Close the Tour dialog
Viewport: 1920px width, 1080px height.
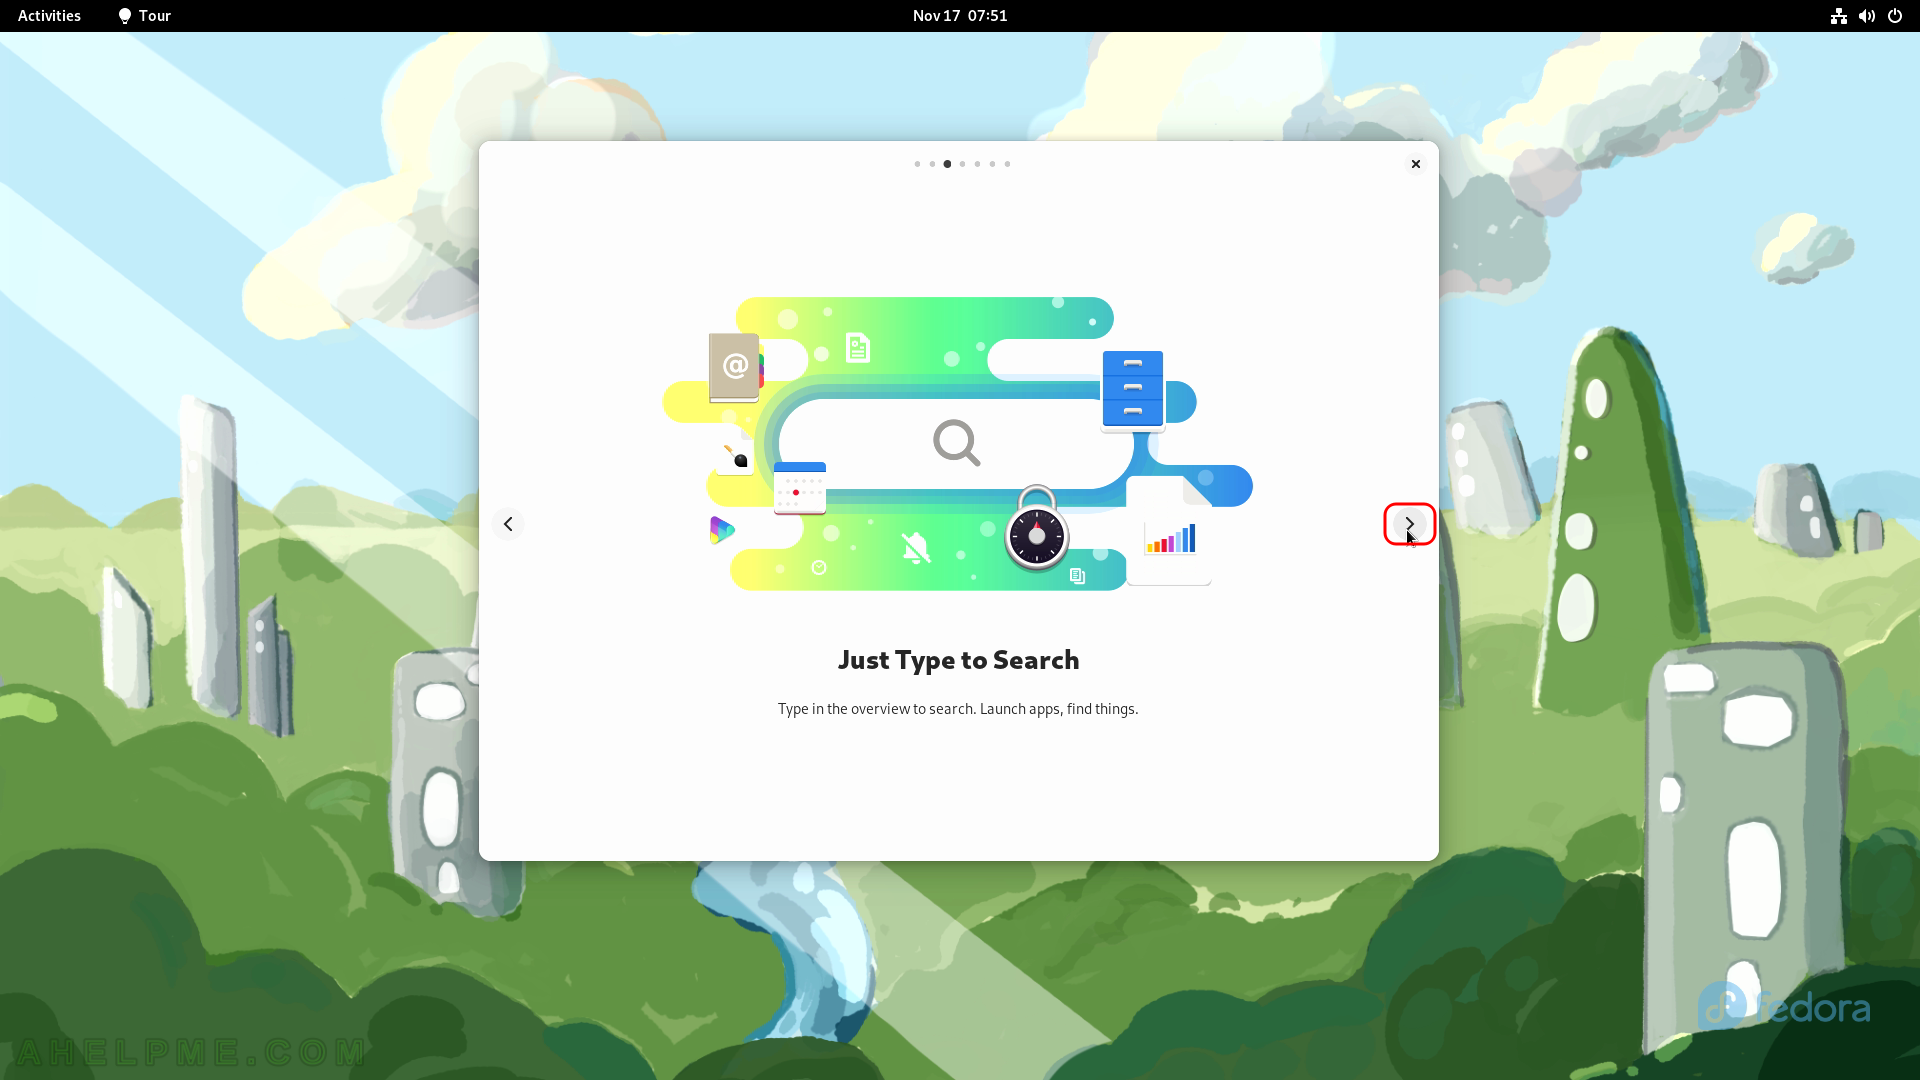coord(1415,164)
